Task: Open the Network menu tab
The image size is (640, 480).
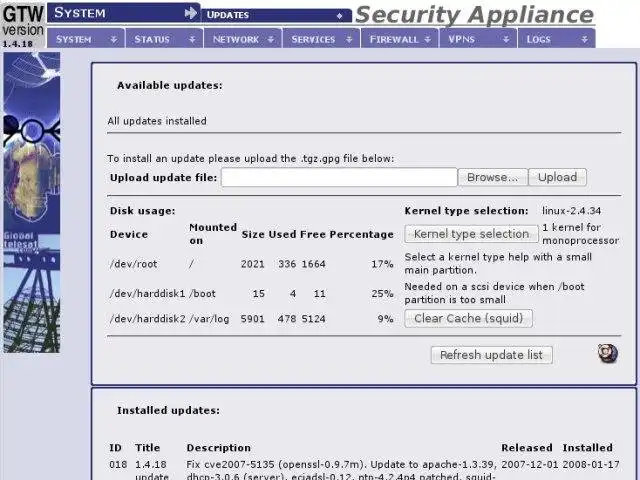Action: pyautogui.click(x=242, y=39)
